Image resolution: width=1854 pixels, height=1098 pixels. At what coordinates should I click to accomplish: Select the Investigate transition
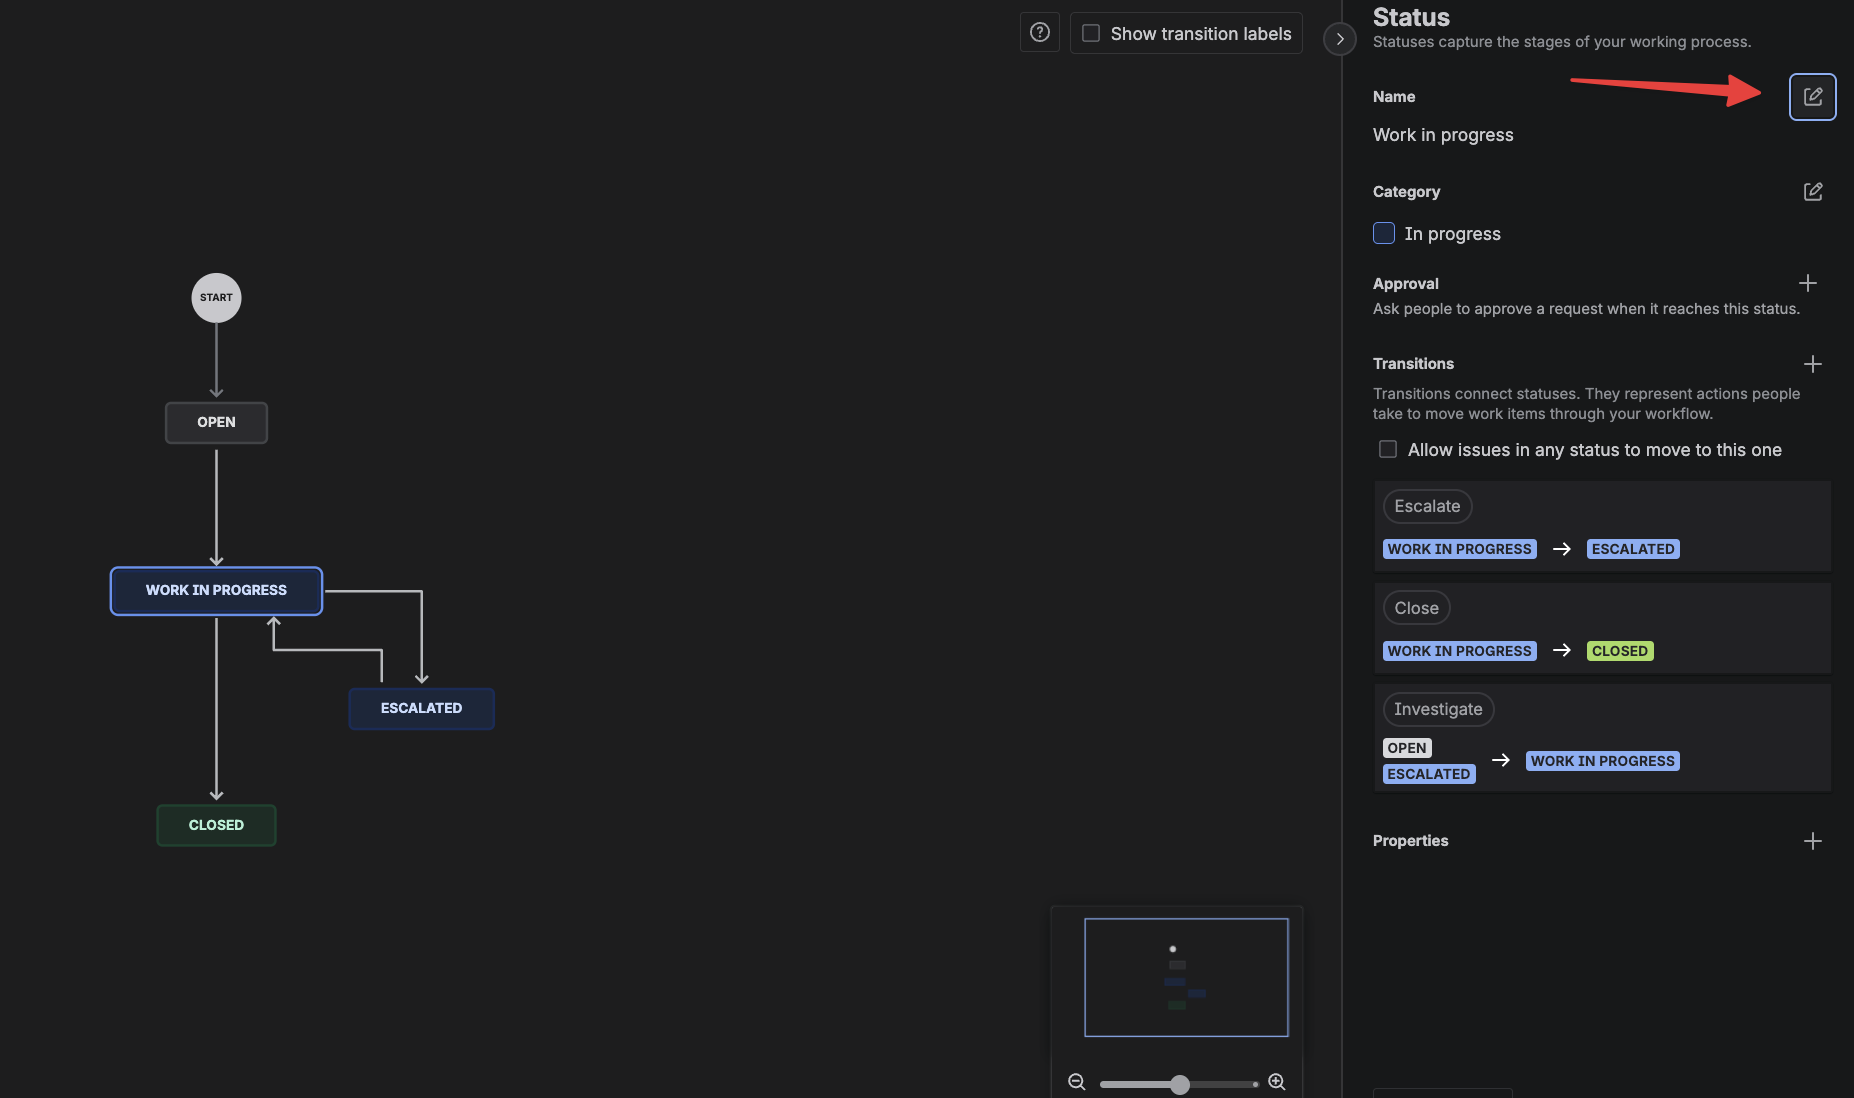tap(1437, 709)
